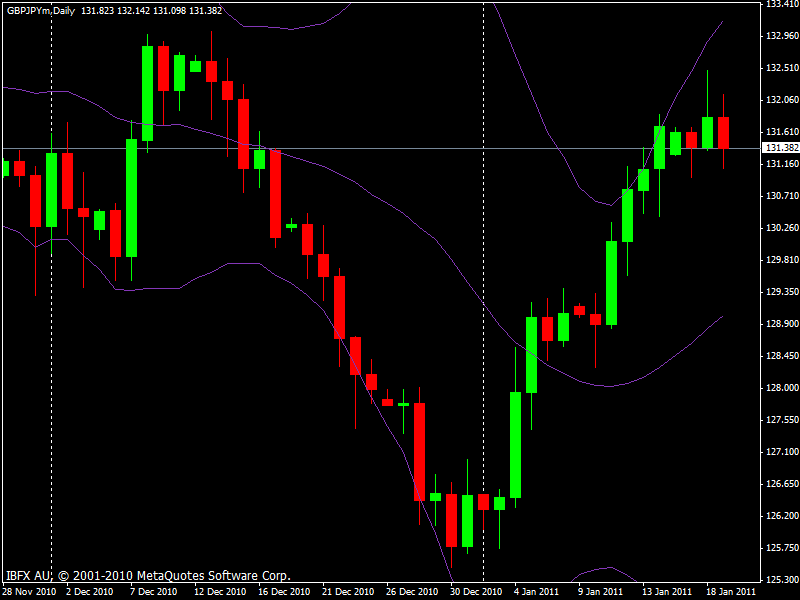The image size is (800, 600).
Task: Click the 130.260 price axis label
Action: (x=782, y=228)
